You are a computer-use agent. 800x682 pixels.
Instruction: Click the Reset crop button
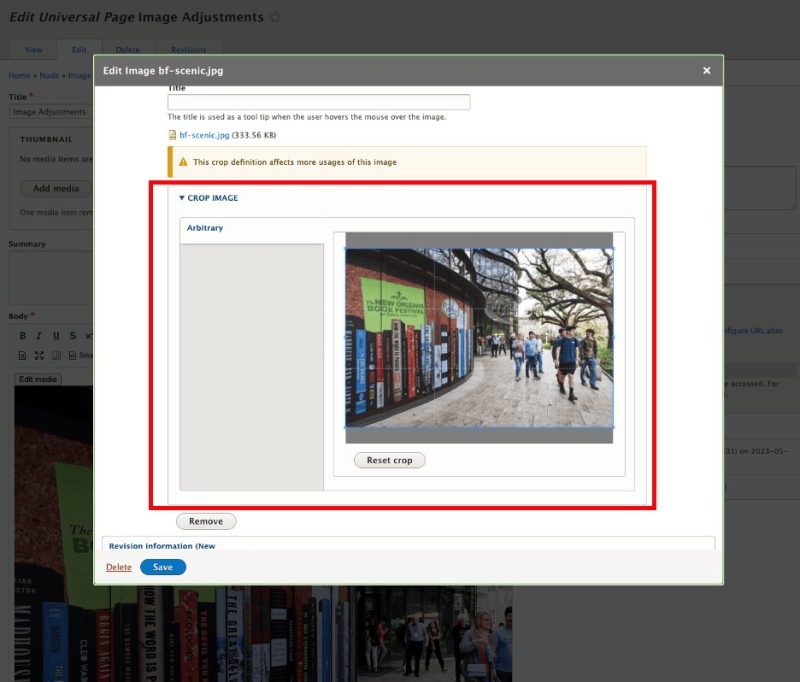389,460
